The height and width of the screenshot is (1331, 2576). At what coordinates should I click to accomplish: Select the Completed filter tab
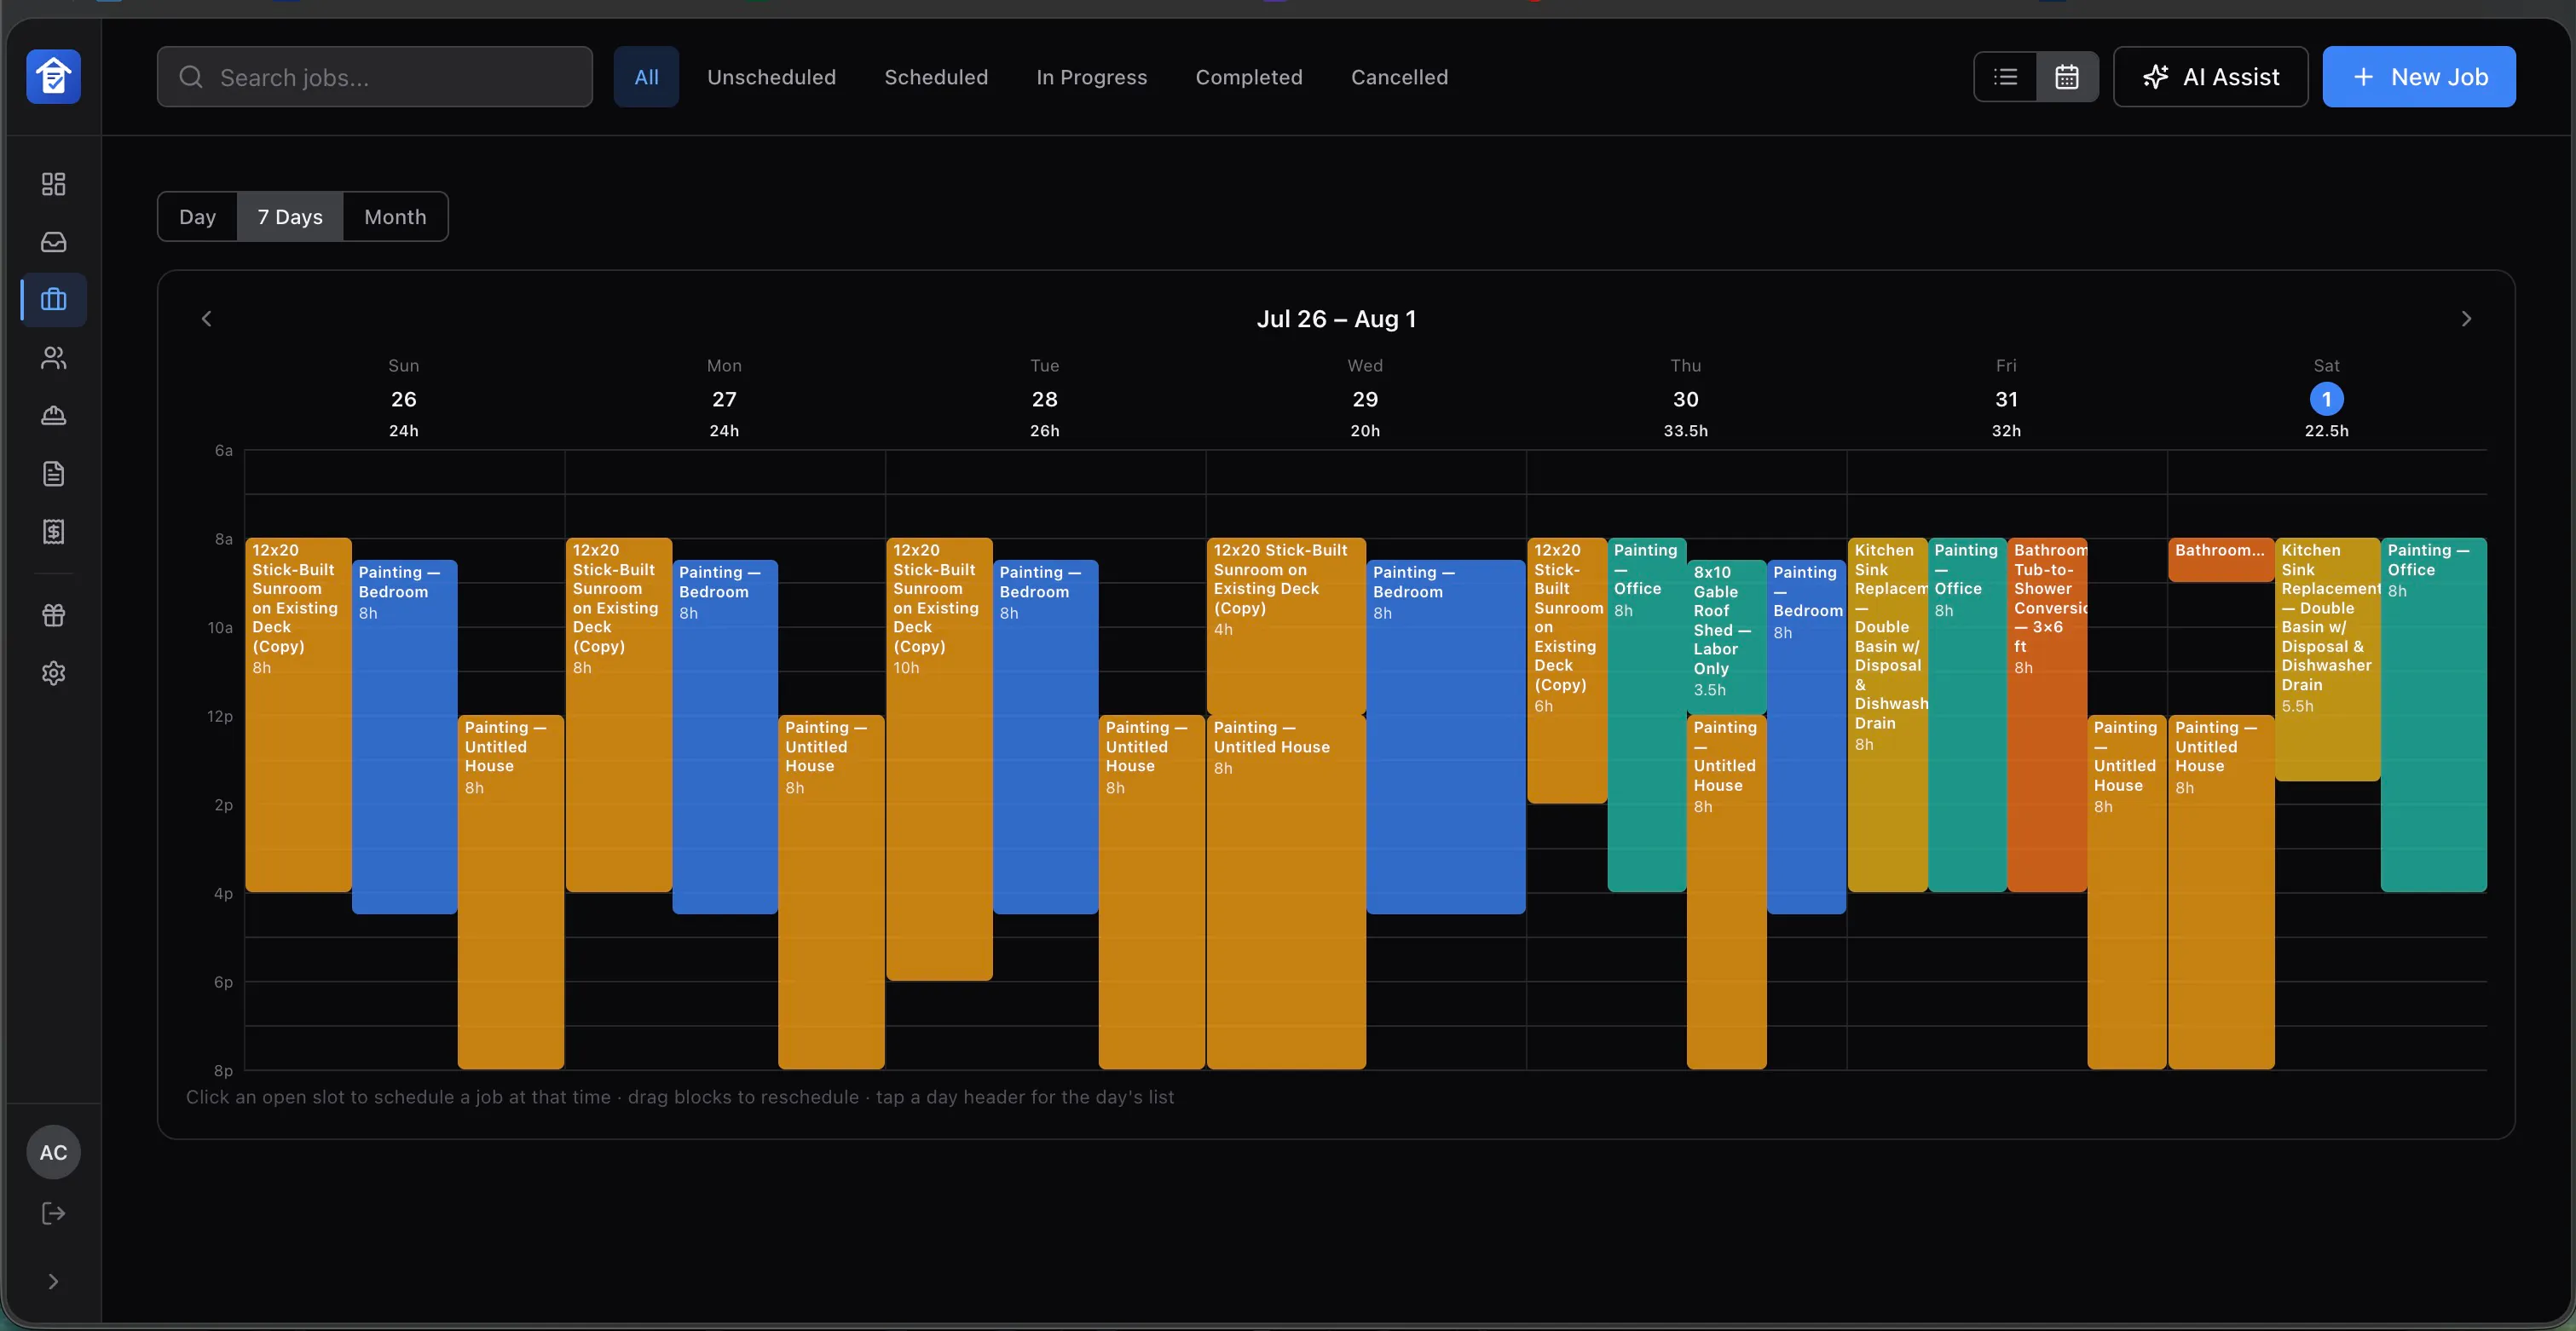[x=1249, y=76]
